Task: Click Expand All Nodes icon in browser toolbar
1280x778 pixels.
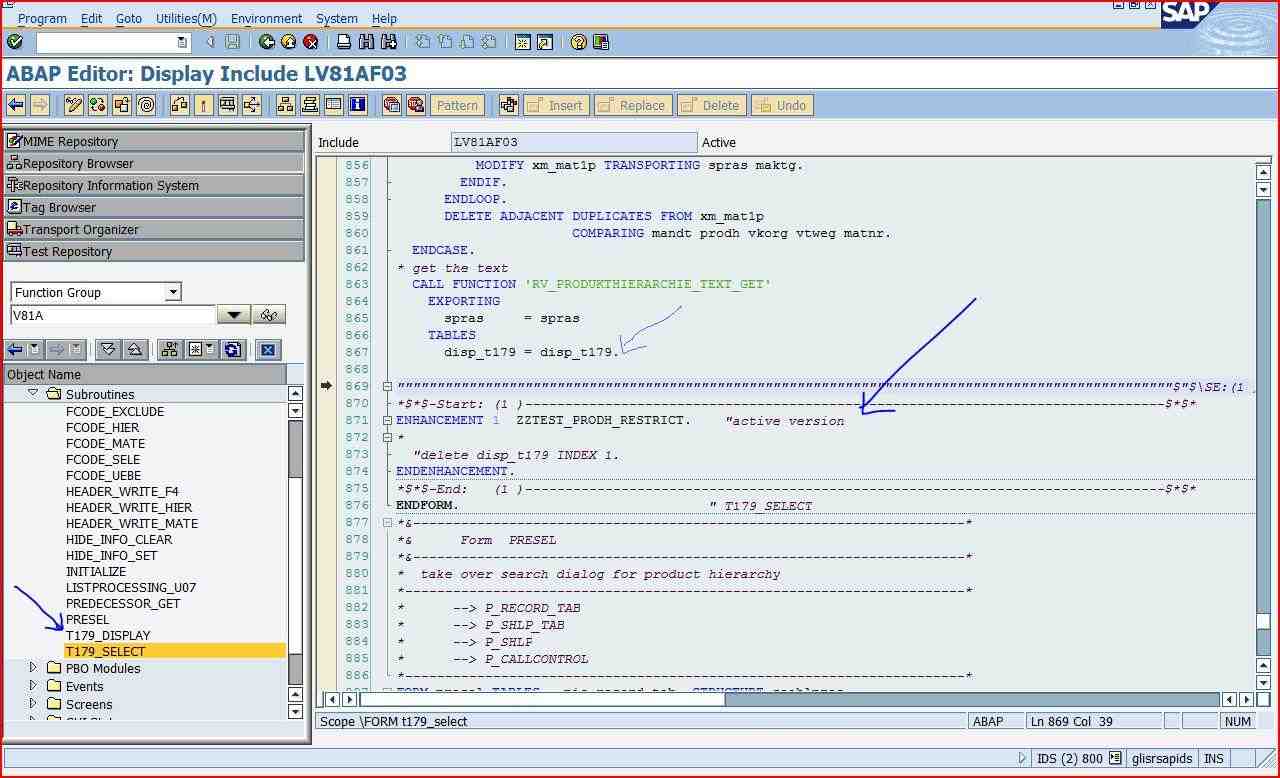Action: tap(109, 349)
